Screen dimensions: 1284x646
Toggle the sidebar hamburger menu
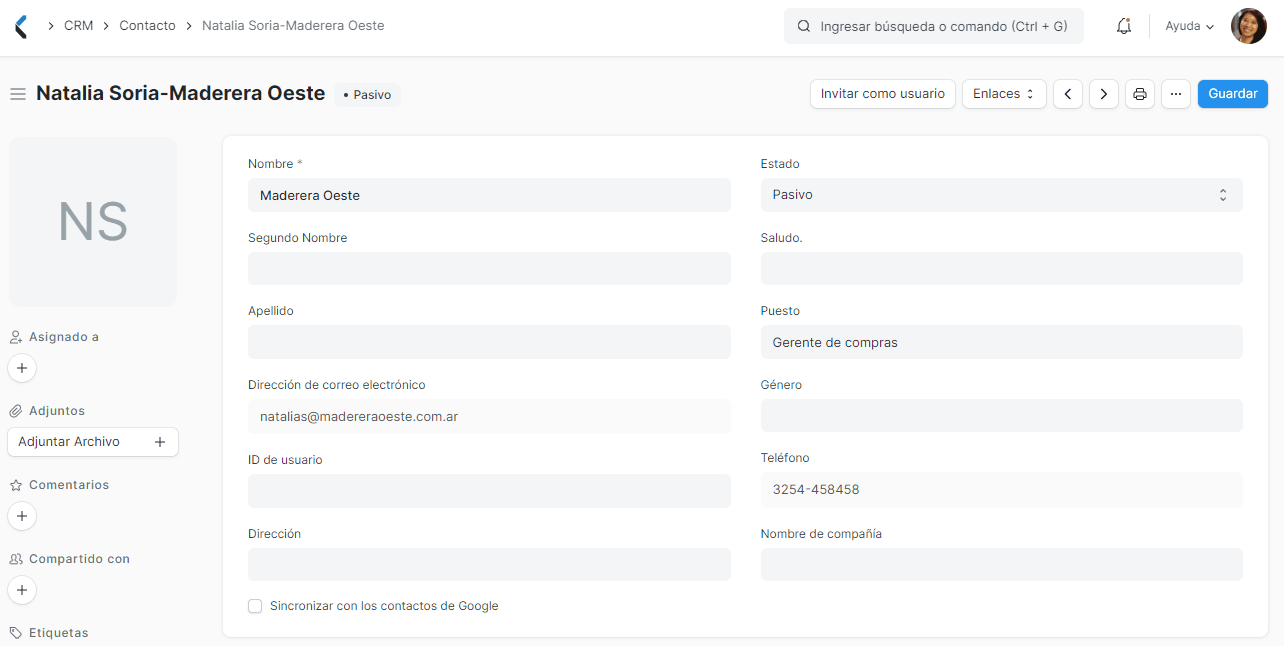[x=17, y=94]
